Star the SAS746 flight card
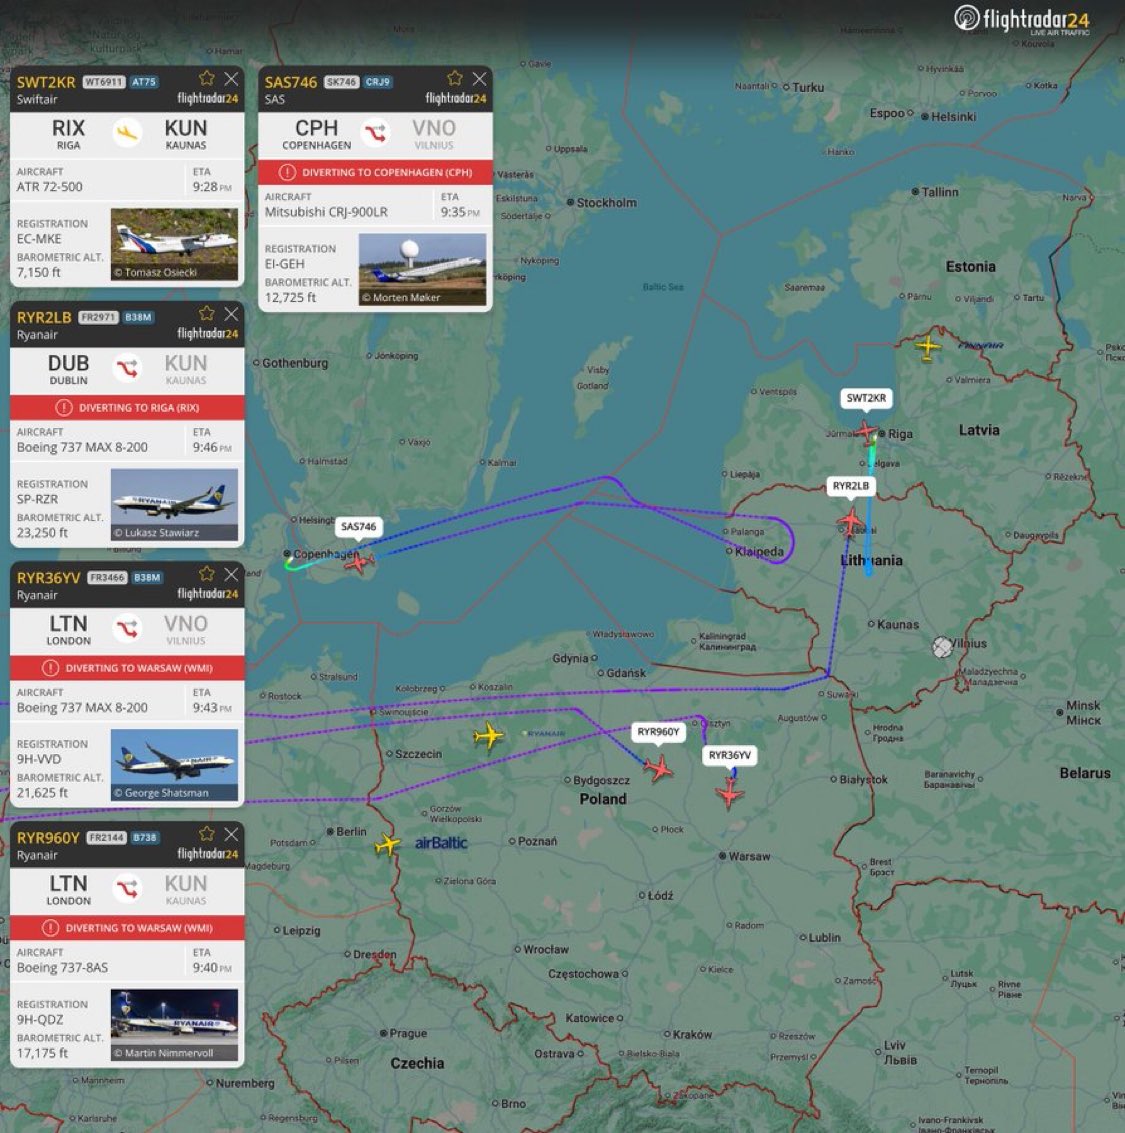The image size is (1125, 1133). 455,78
